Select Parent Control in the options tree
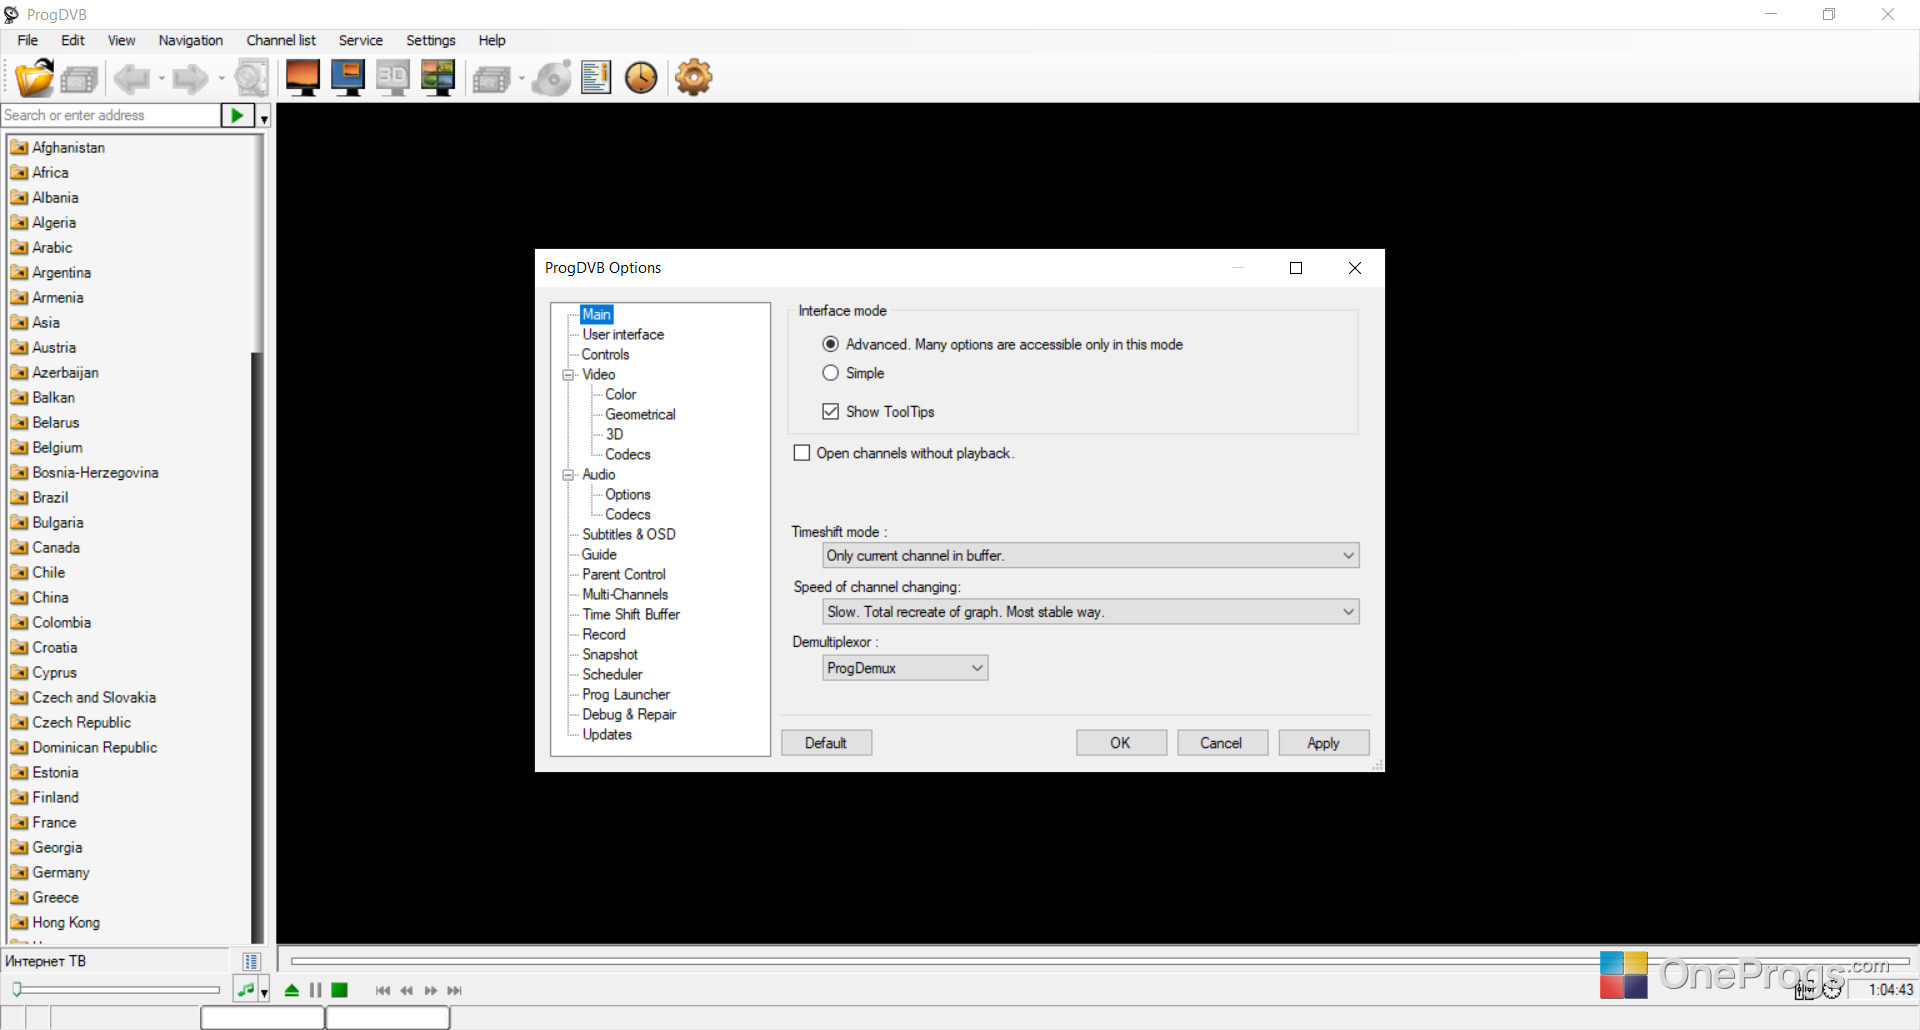Viewport: 1920px width, 1030px height. [624, 575]
